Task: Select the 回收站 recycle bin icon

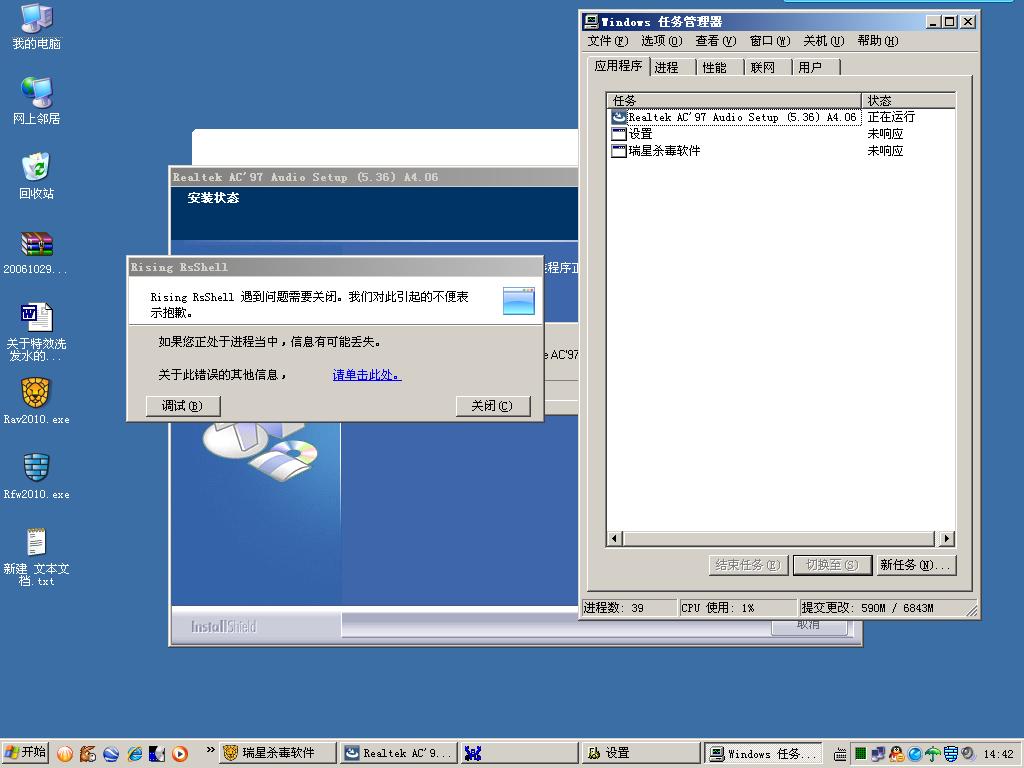Action: point(37,176)
